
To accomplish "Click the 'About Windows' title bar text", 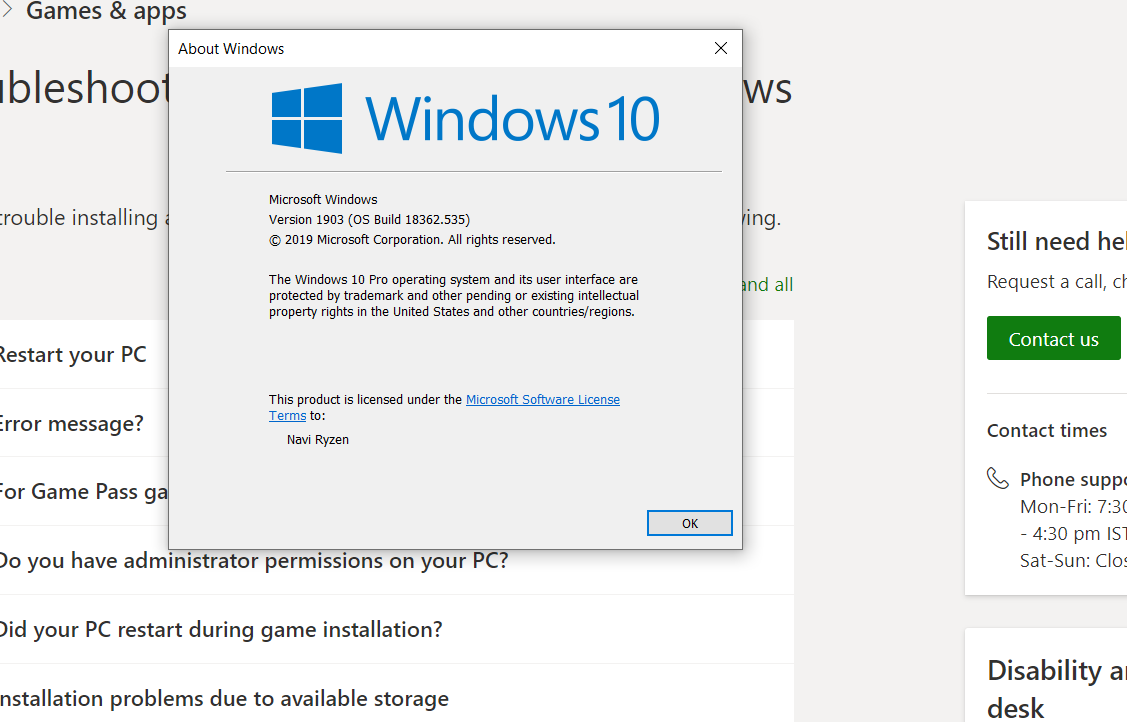I will (x=231, y=48).
